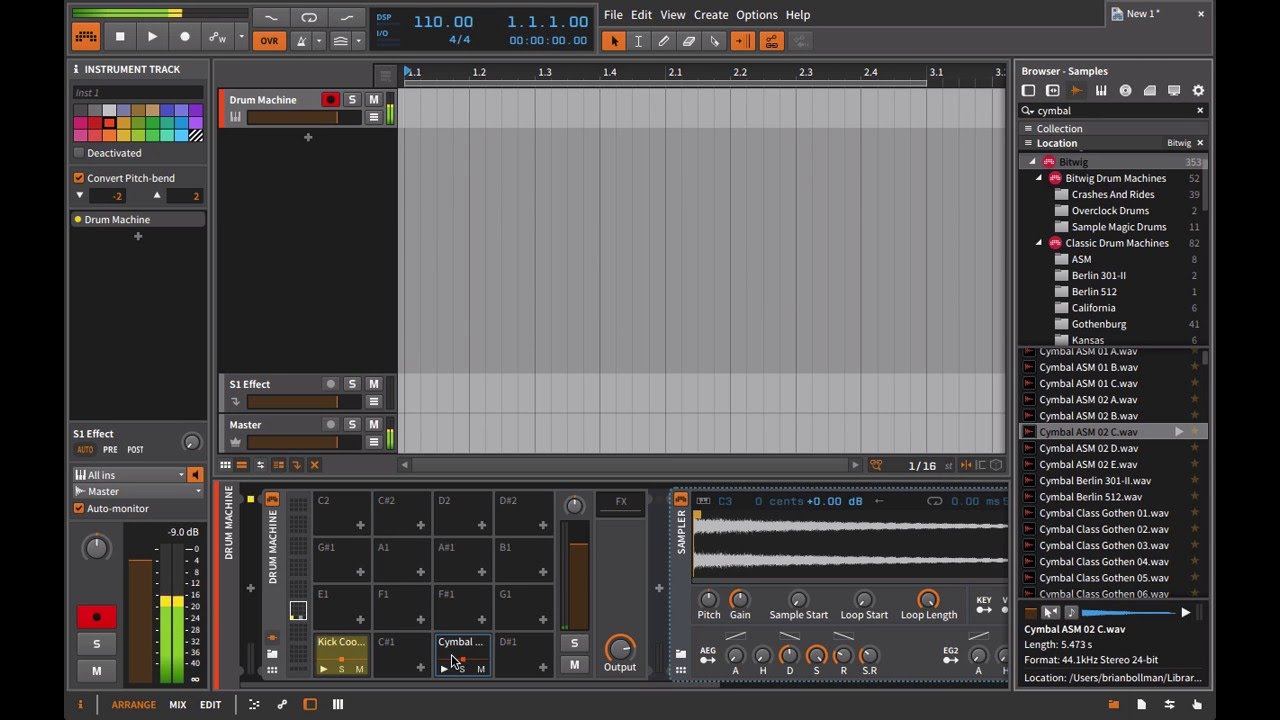Arm record on Drum Machine track
Viewport: 1280px width, 720px height.
(x=330, y=100)
